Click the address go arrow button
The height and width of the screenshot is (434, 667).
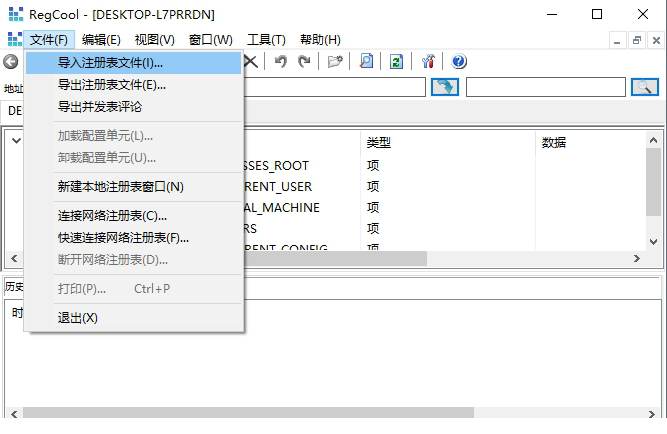(445, 87)
